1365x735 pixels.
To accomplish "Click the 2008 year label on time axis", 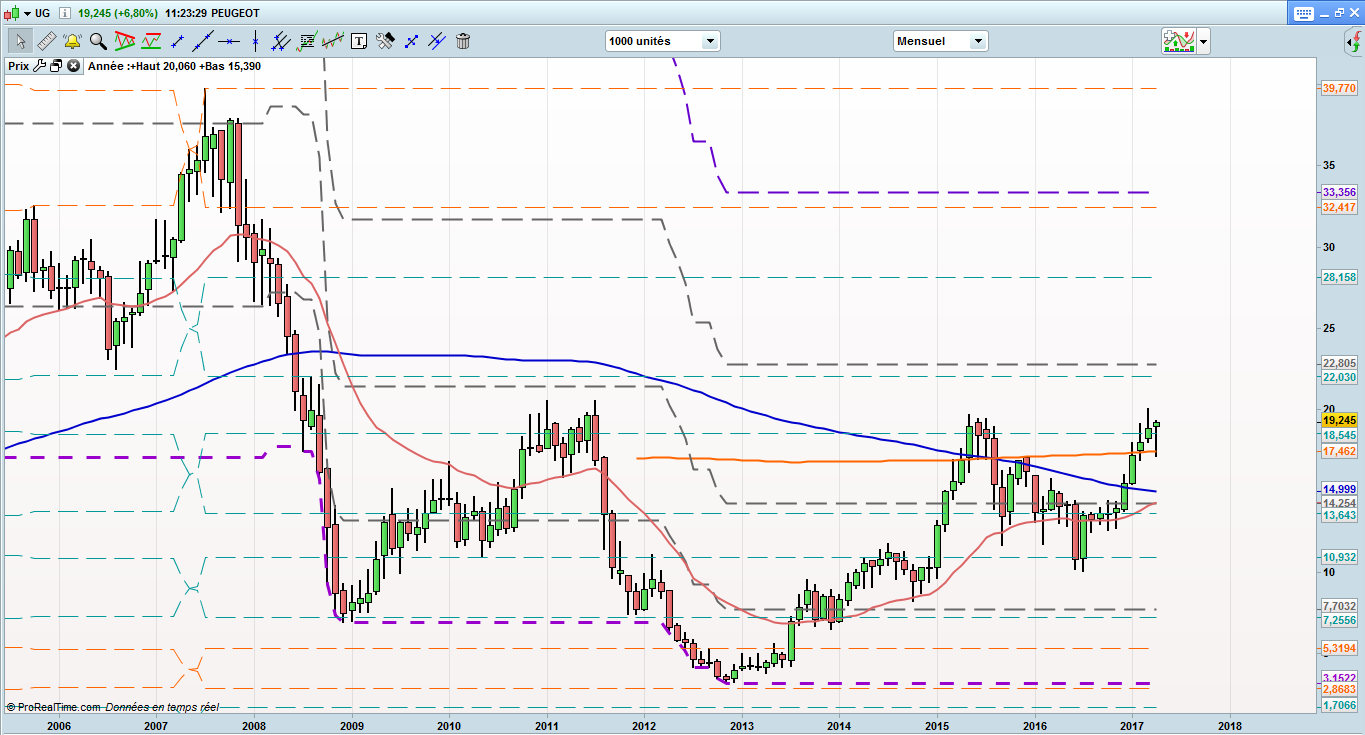I will [x=254, y=726].
